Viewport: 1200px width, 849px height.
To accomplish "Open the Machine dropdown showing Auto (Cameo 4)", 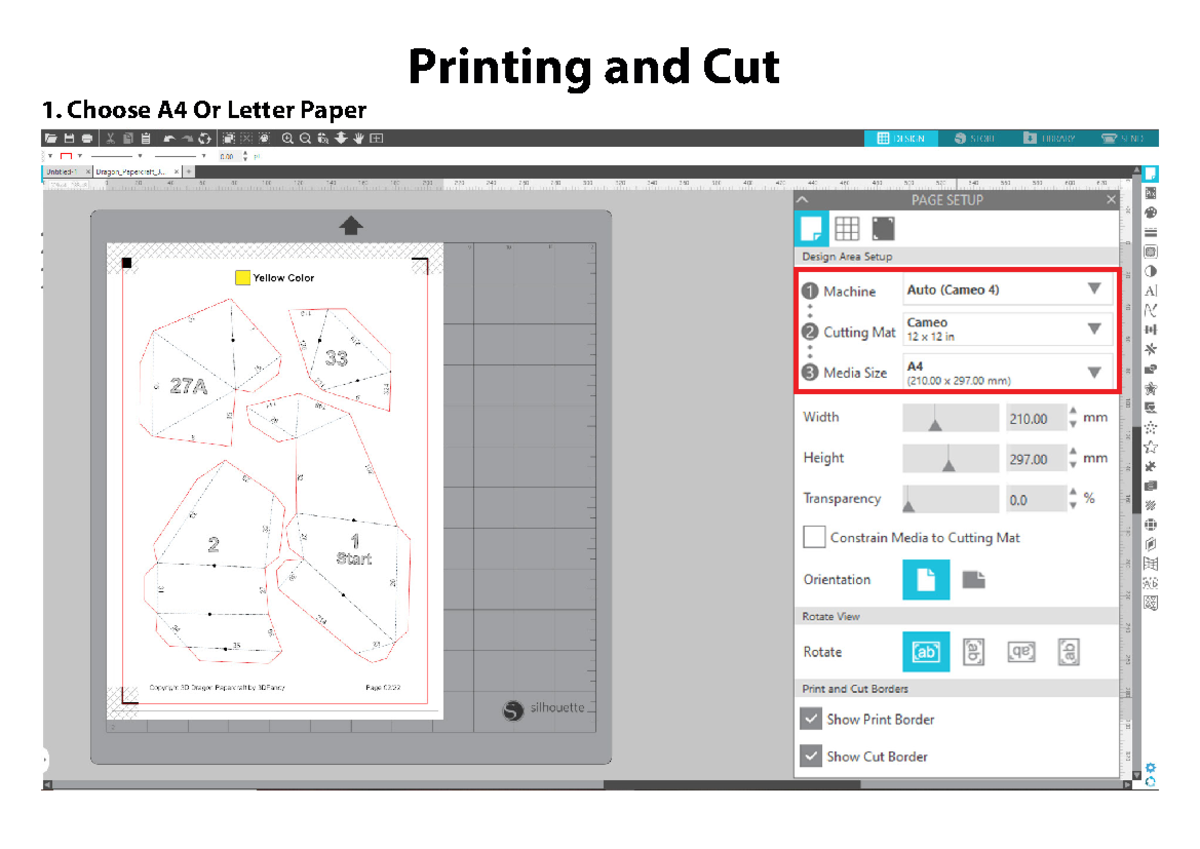I will 1007,289.
